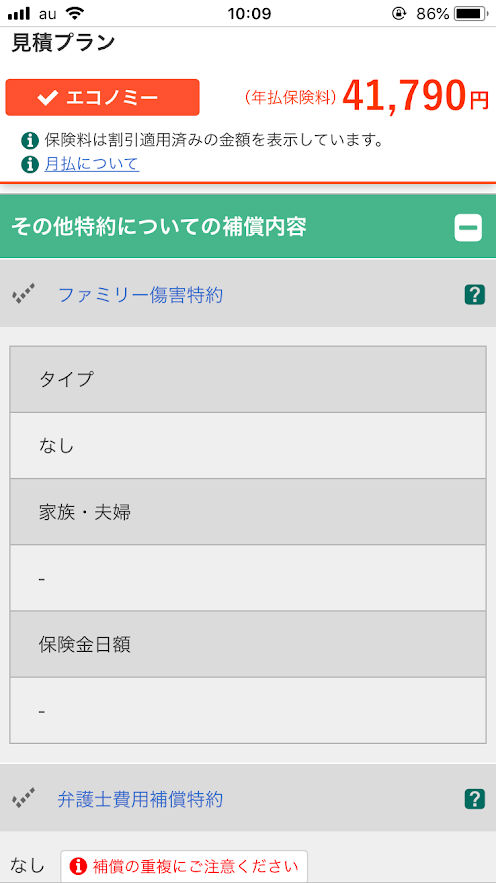The width and height of the screenshot is (496, 883).
Task: Tap the その他特約についての補償内容 header bar
Action: tap(248, 227)
